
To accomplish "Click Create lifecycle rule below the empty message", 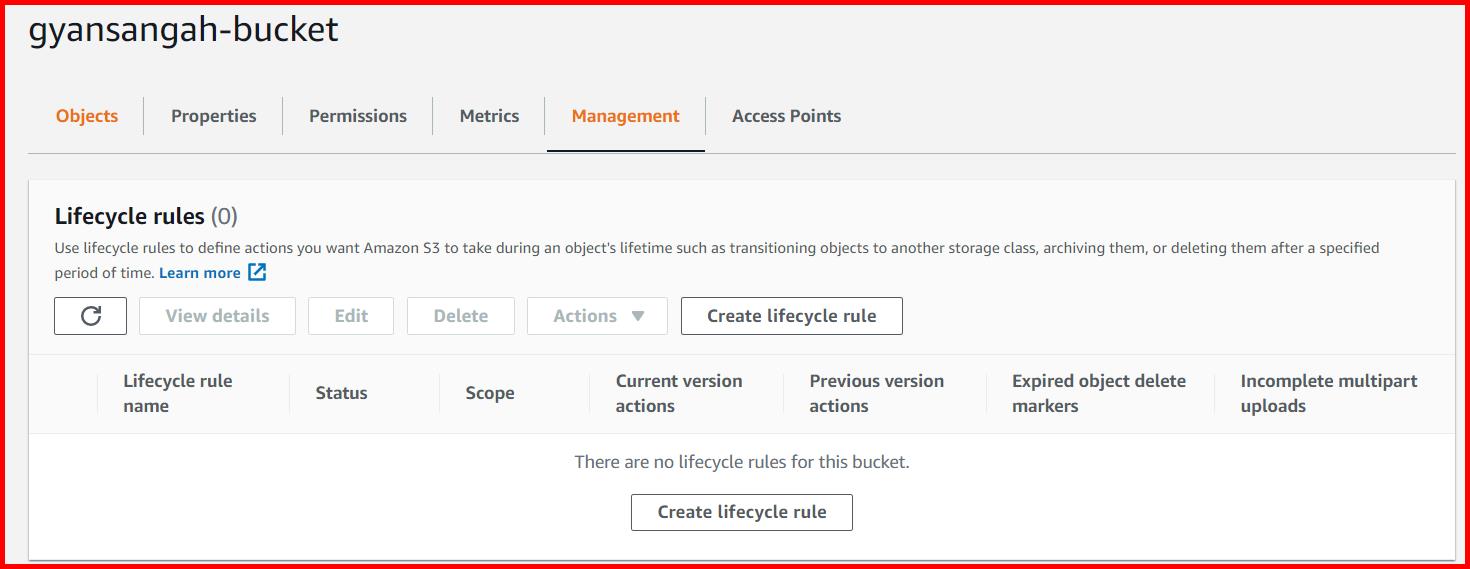I will point(742,512).
